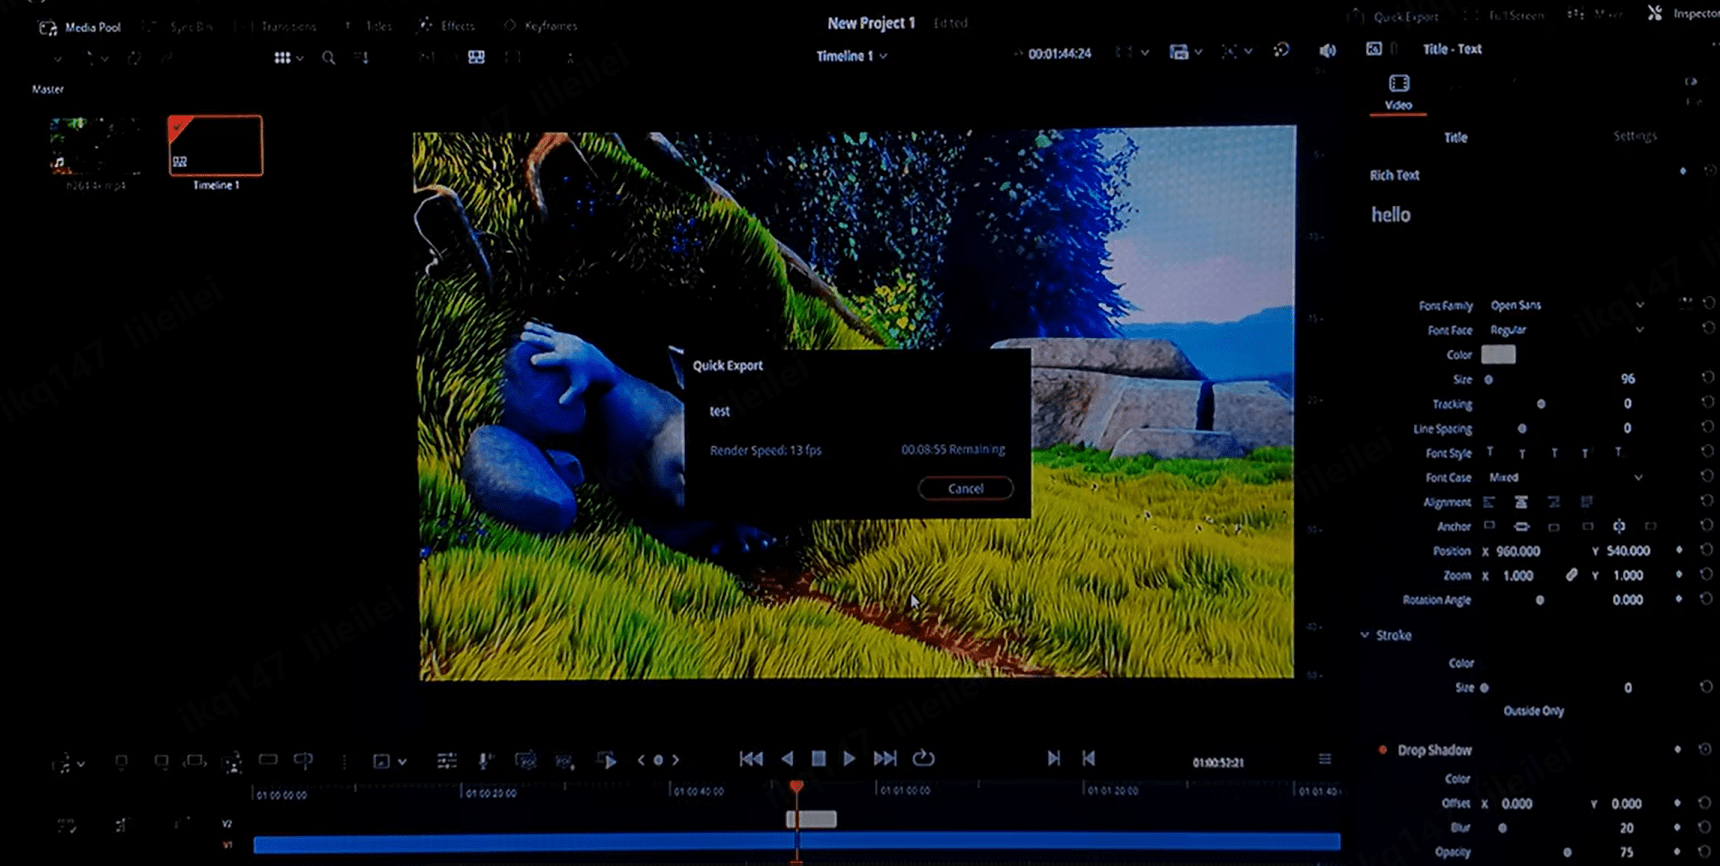The width and height of the screenshot is (1720, 866).
Task: Open the Media Pool panel
Action: click(80, 27)
